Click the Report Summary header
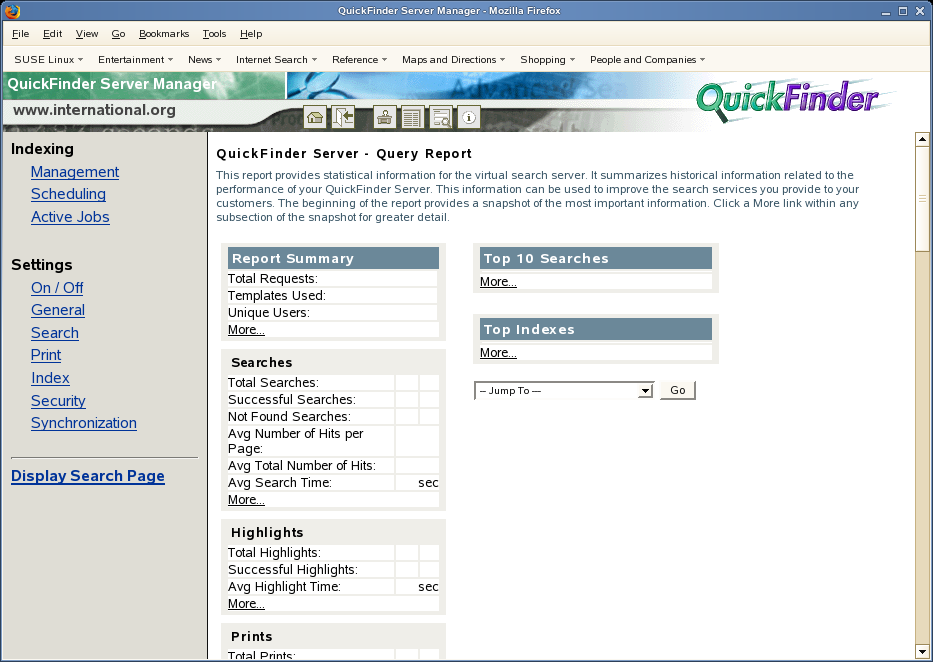 point(333,258)
